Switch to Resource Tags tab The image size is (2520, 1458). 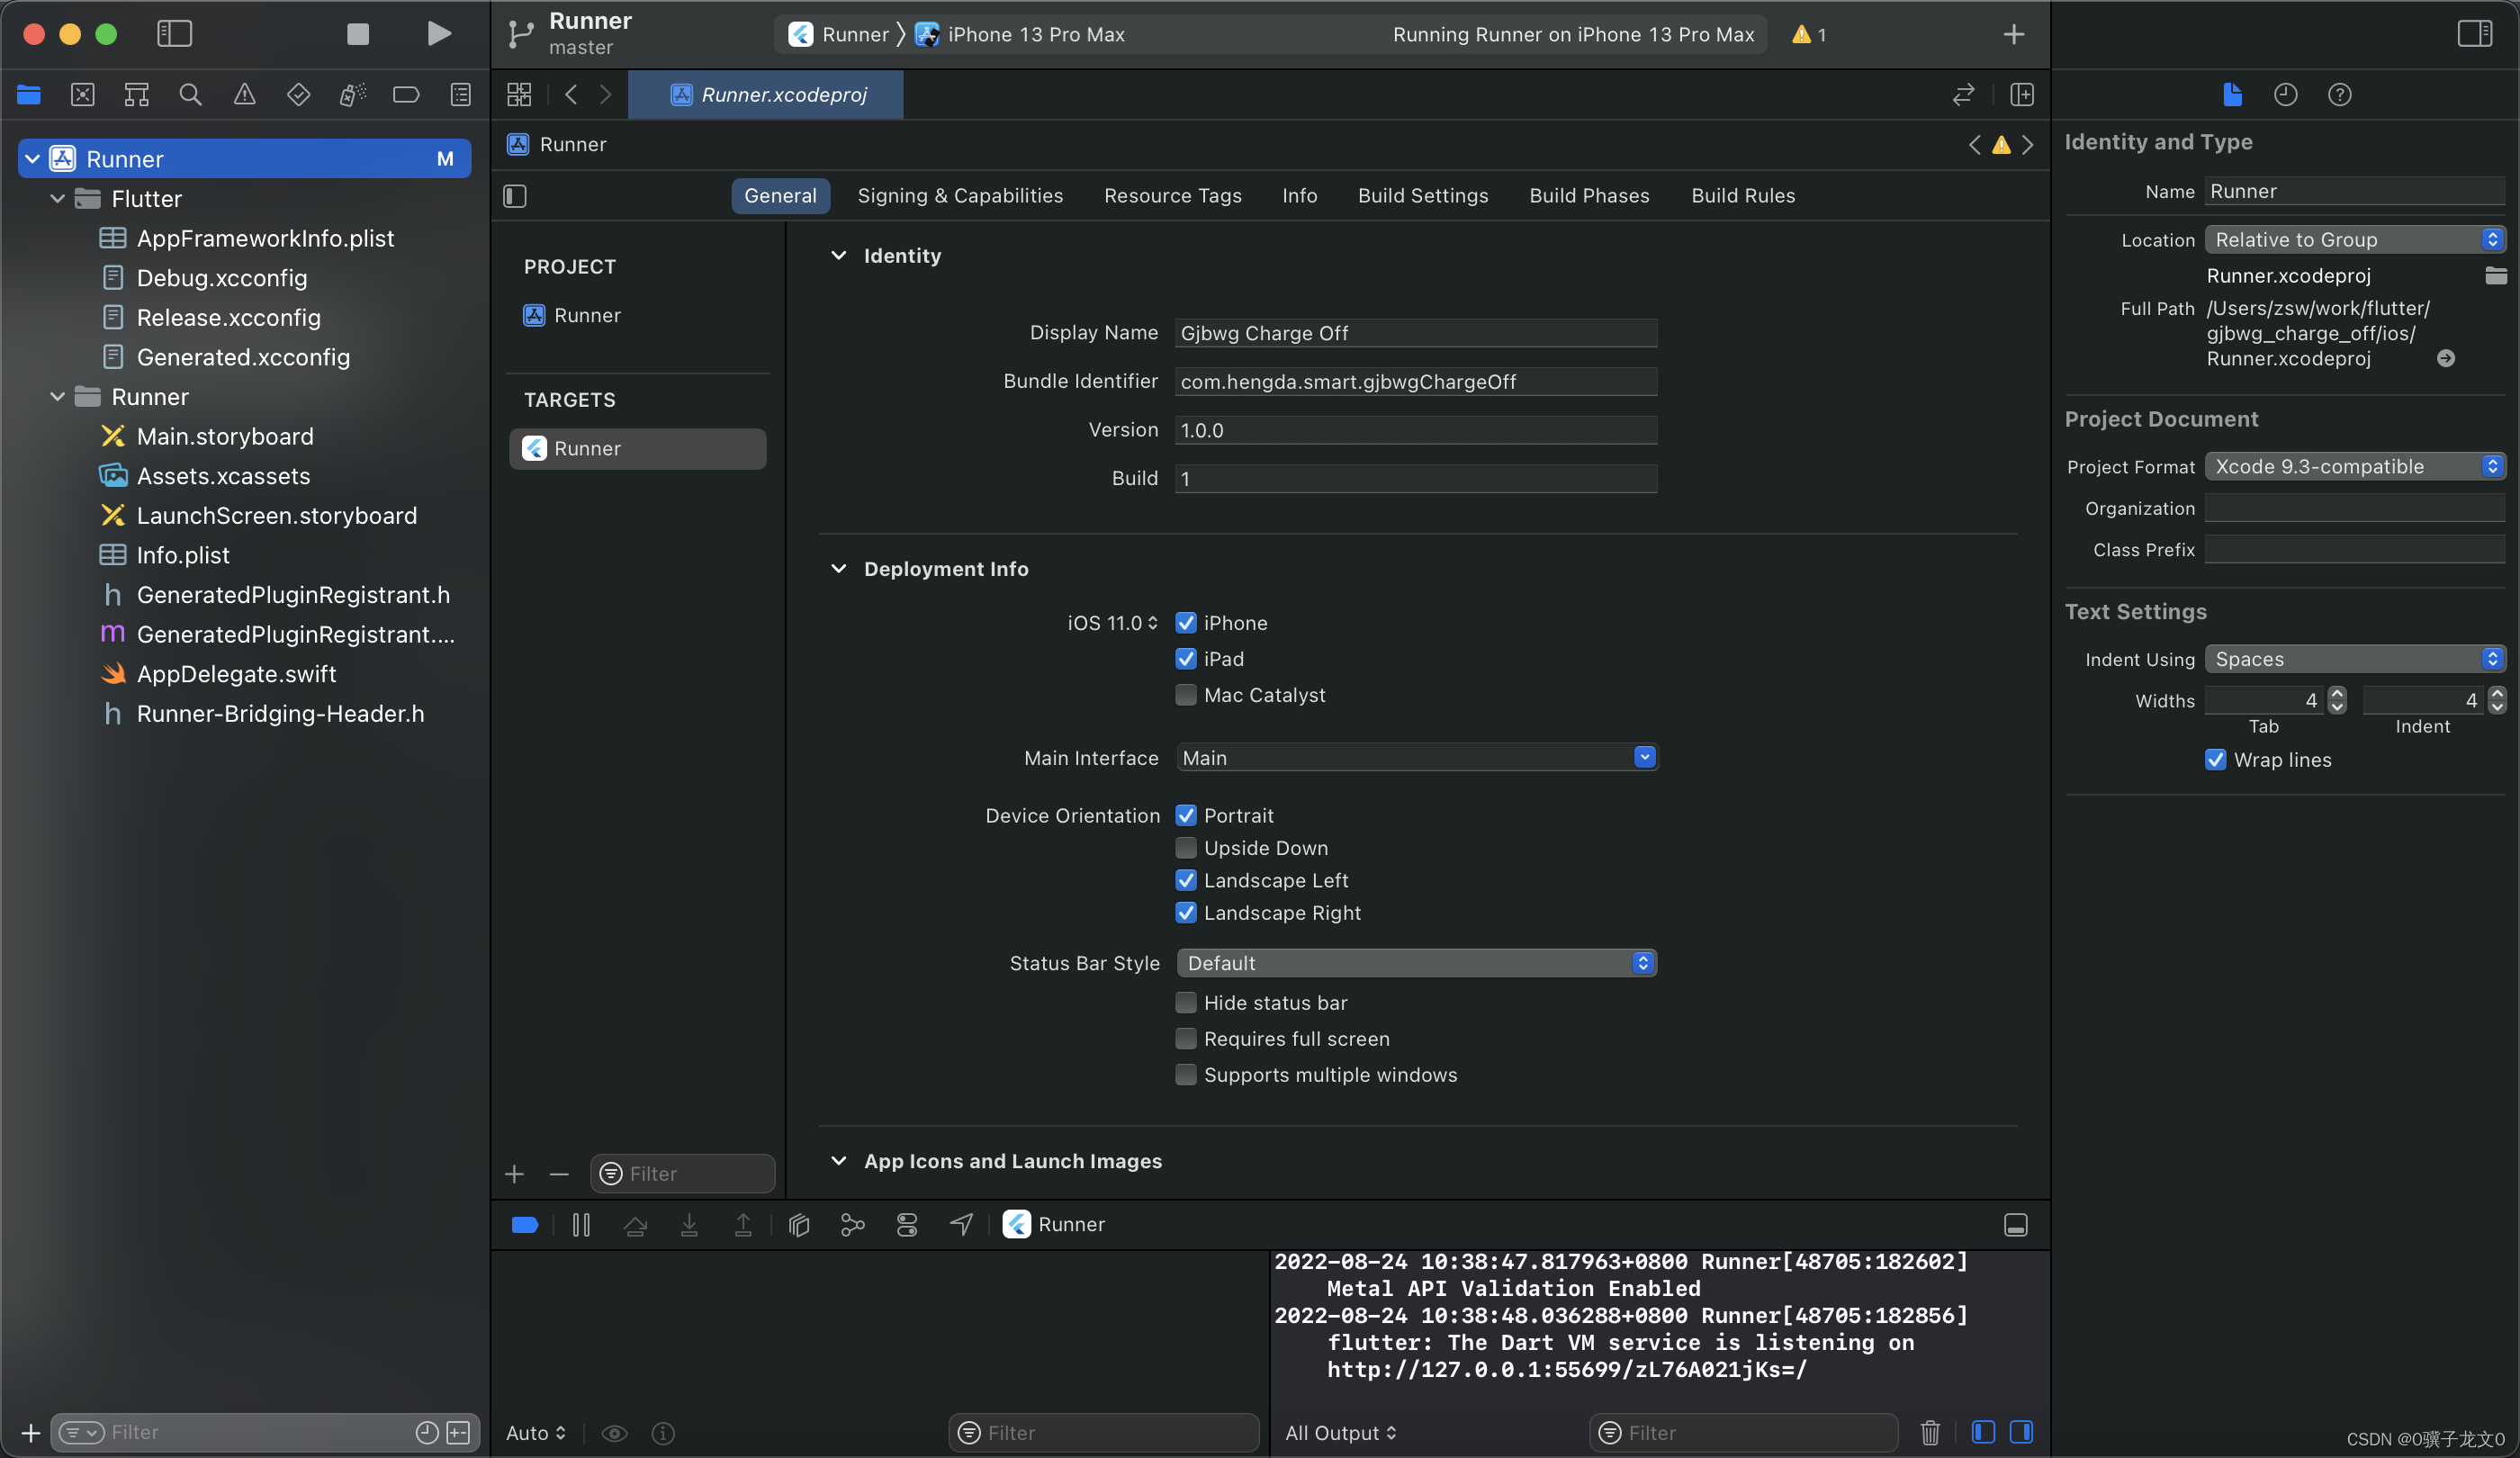(x=1172, y=196)
